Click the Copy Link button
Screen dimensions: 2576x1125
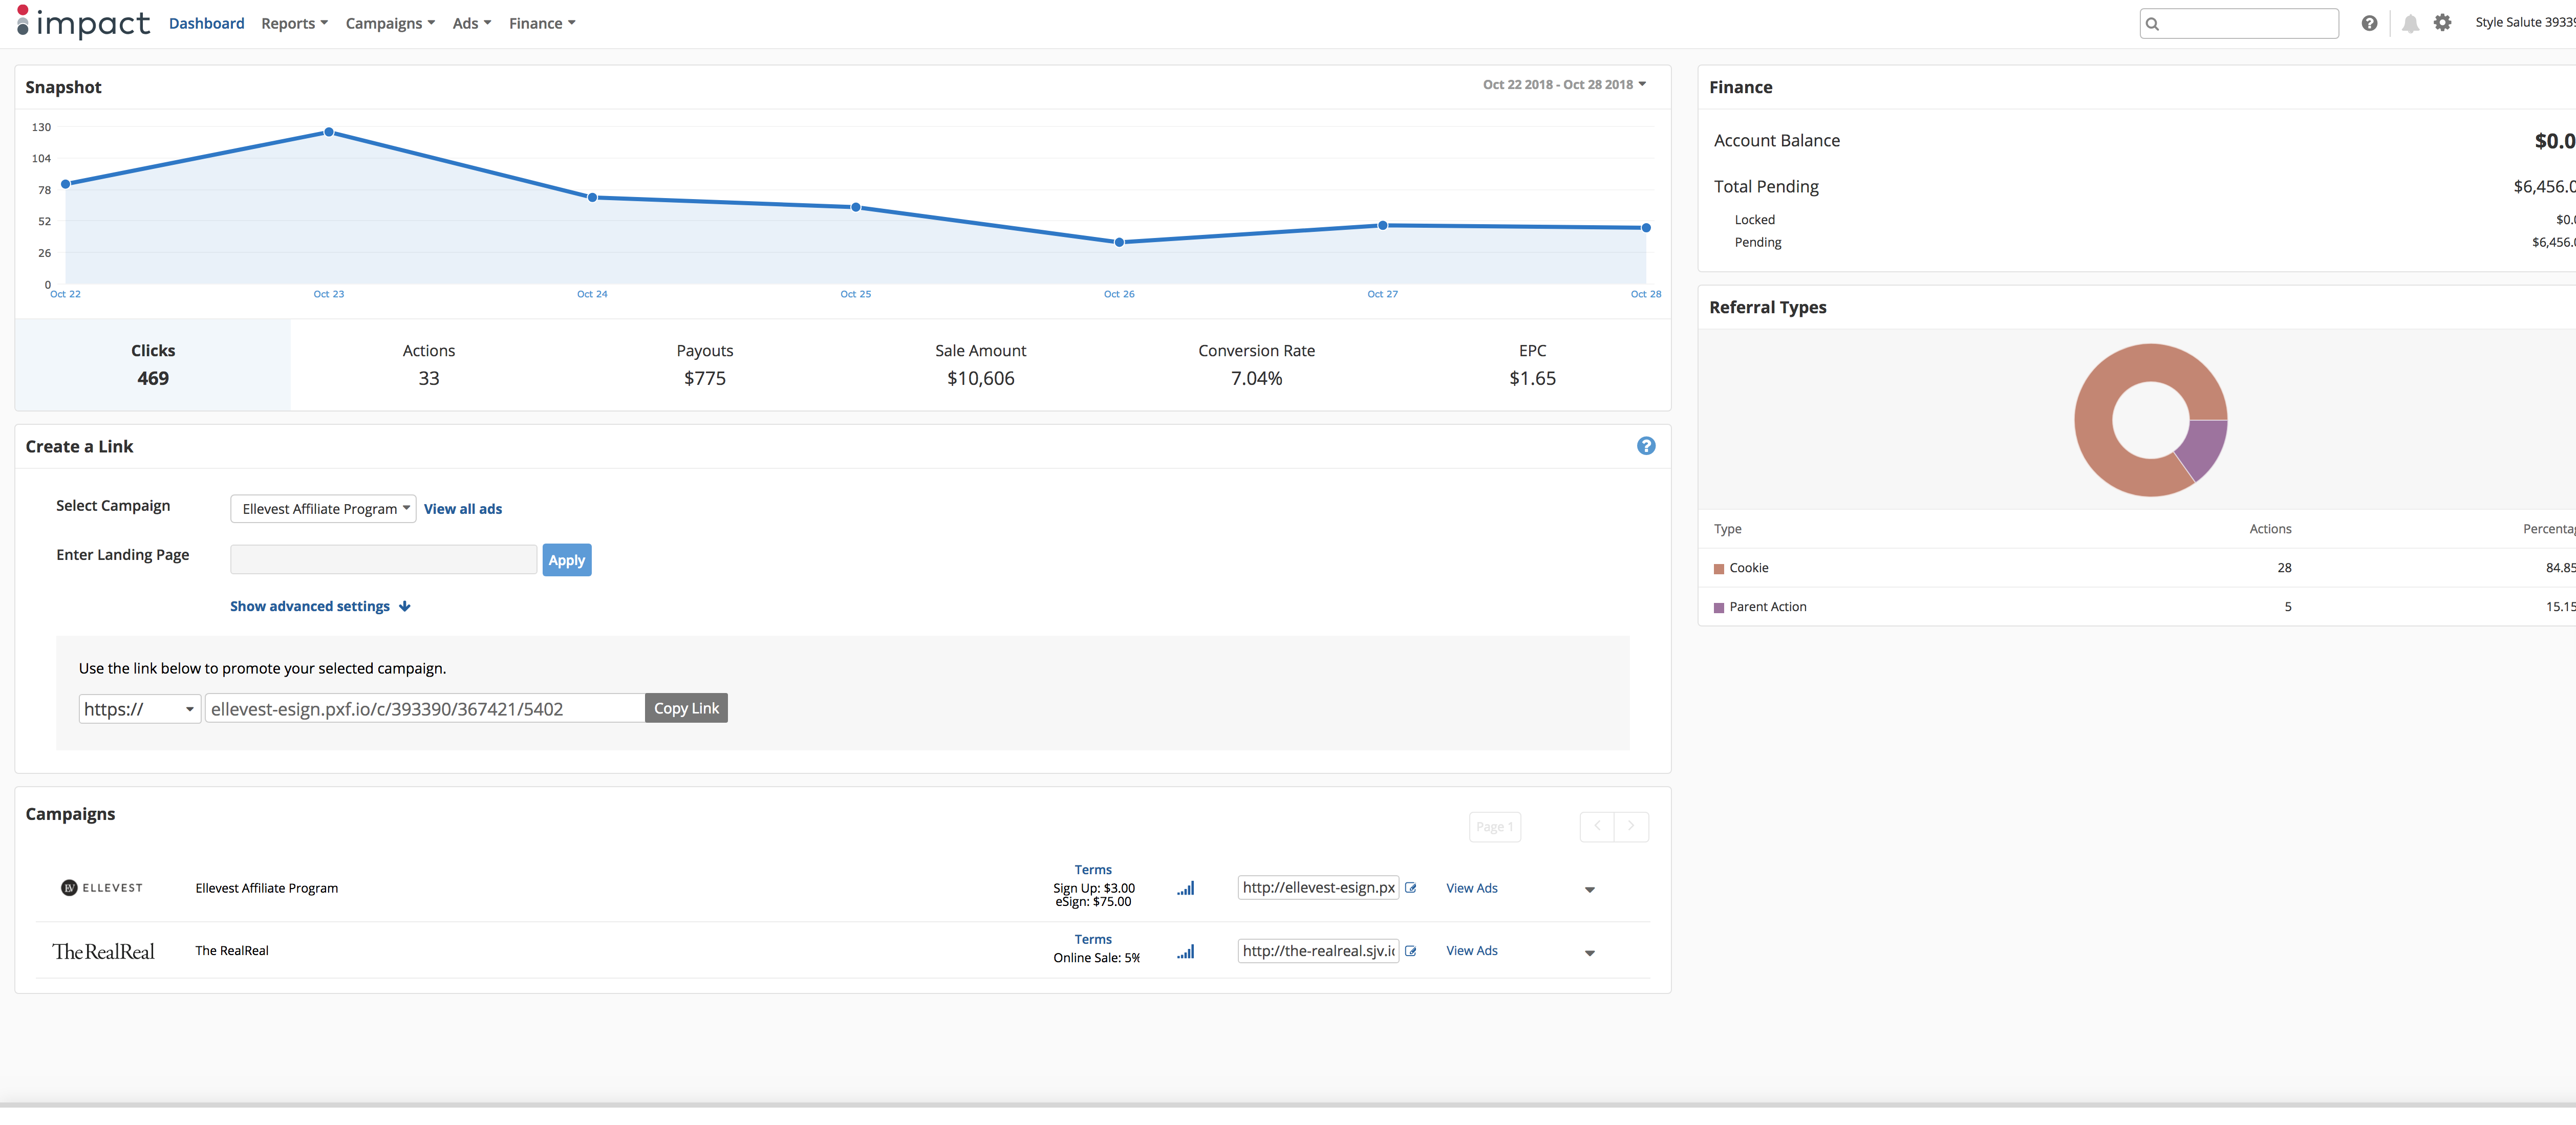686,708
